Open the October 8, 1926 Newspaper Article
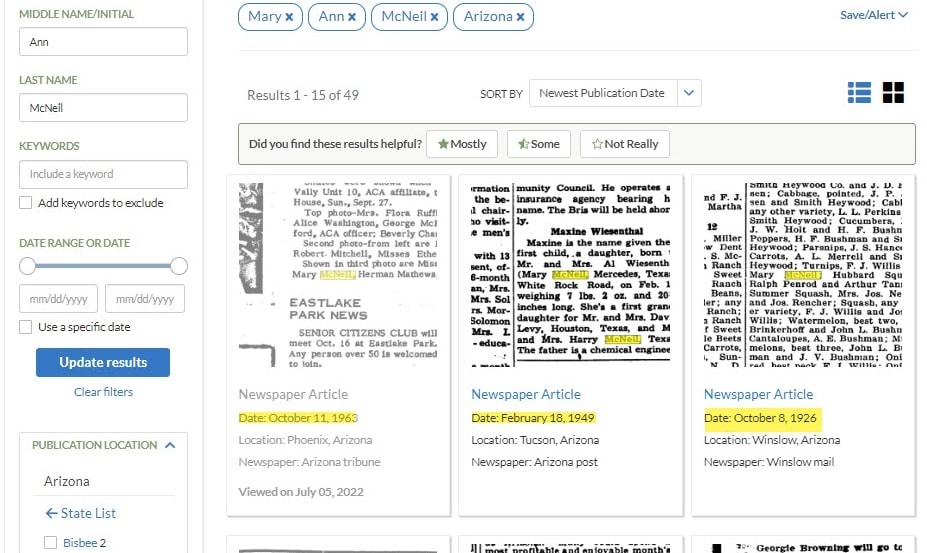 pyautogui.click(x=759, y=394)
